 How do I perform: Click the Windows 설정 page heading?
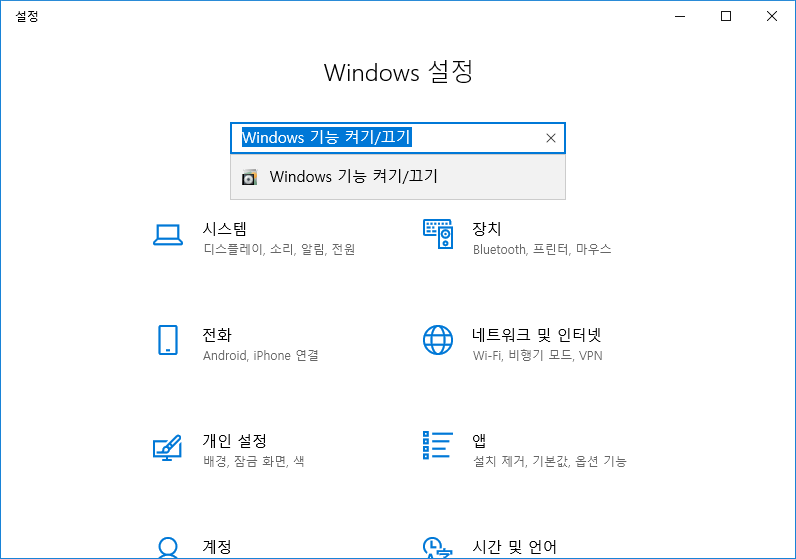pos(399,72)
